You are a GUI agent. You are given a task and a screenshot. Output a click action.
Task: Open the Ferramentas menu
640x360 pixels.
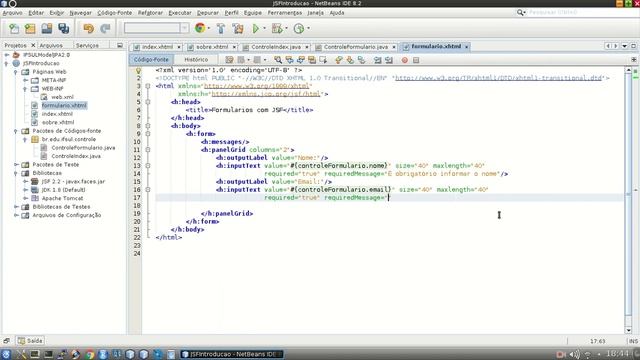pyautogui.click(x=284, y=13)
